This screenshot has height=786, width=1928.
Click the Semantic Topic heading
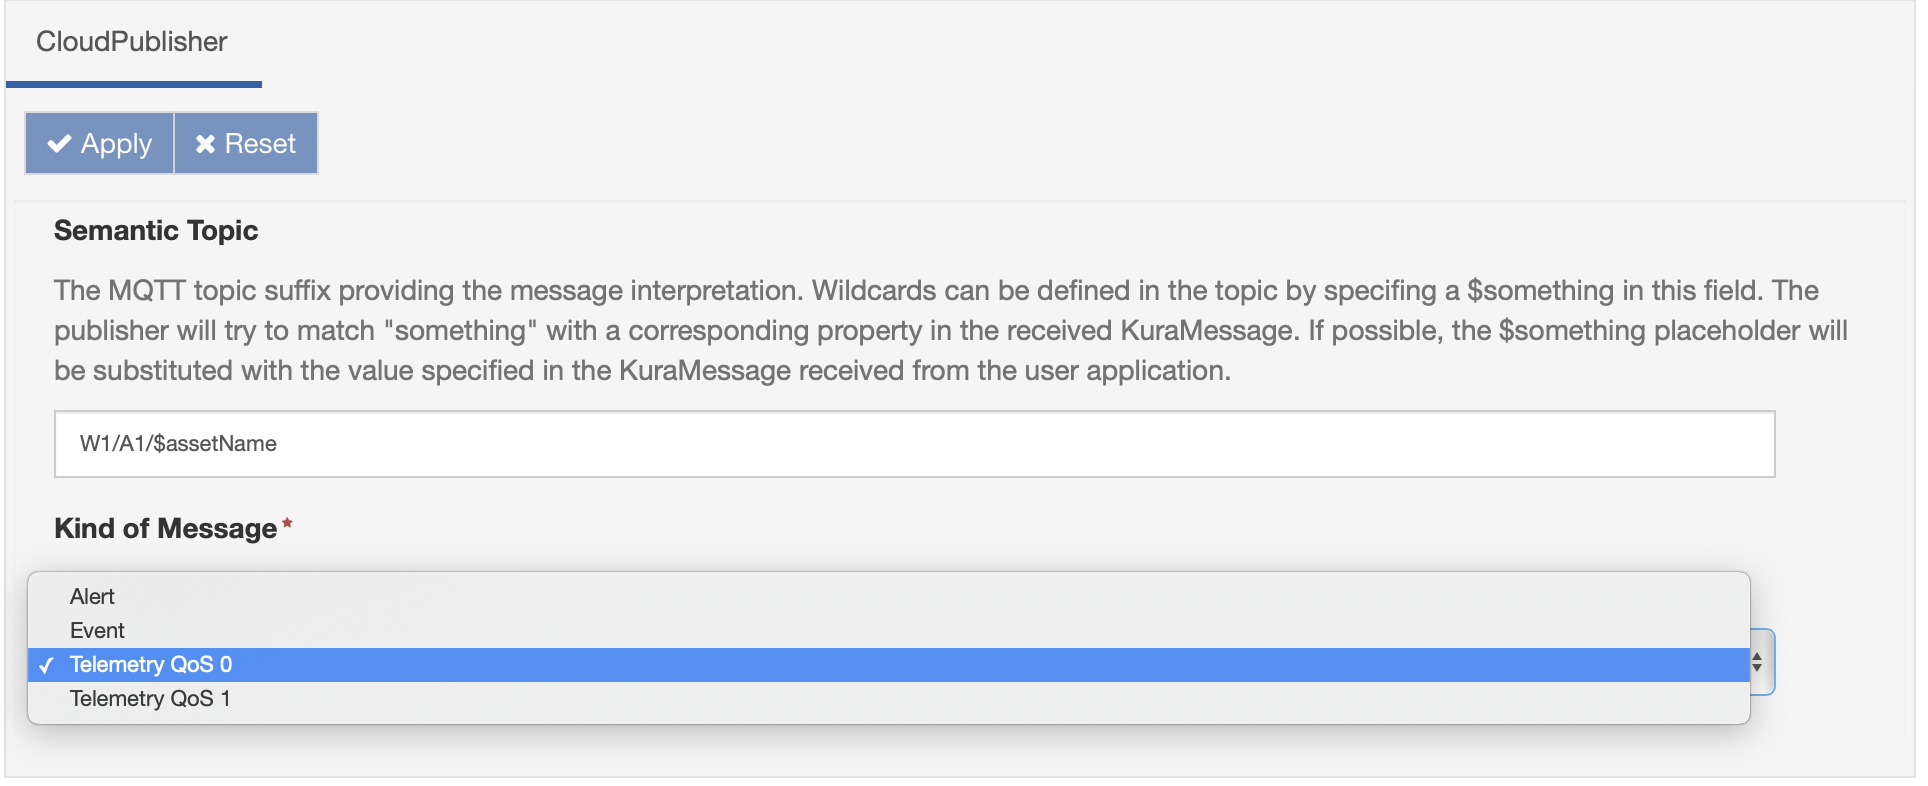point(156,231)
